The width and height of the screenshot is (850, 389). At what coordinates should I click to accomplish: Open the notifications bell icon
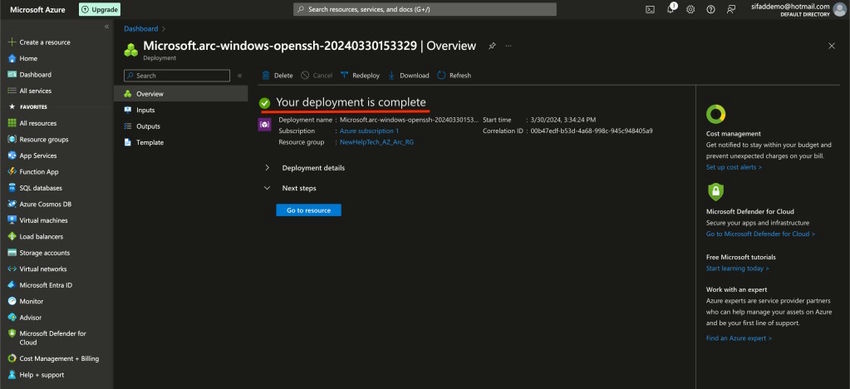pyautogui.click(x=671, y=9)
